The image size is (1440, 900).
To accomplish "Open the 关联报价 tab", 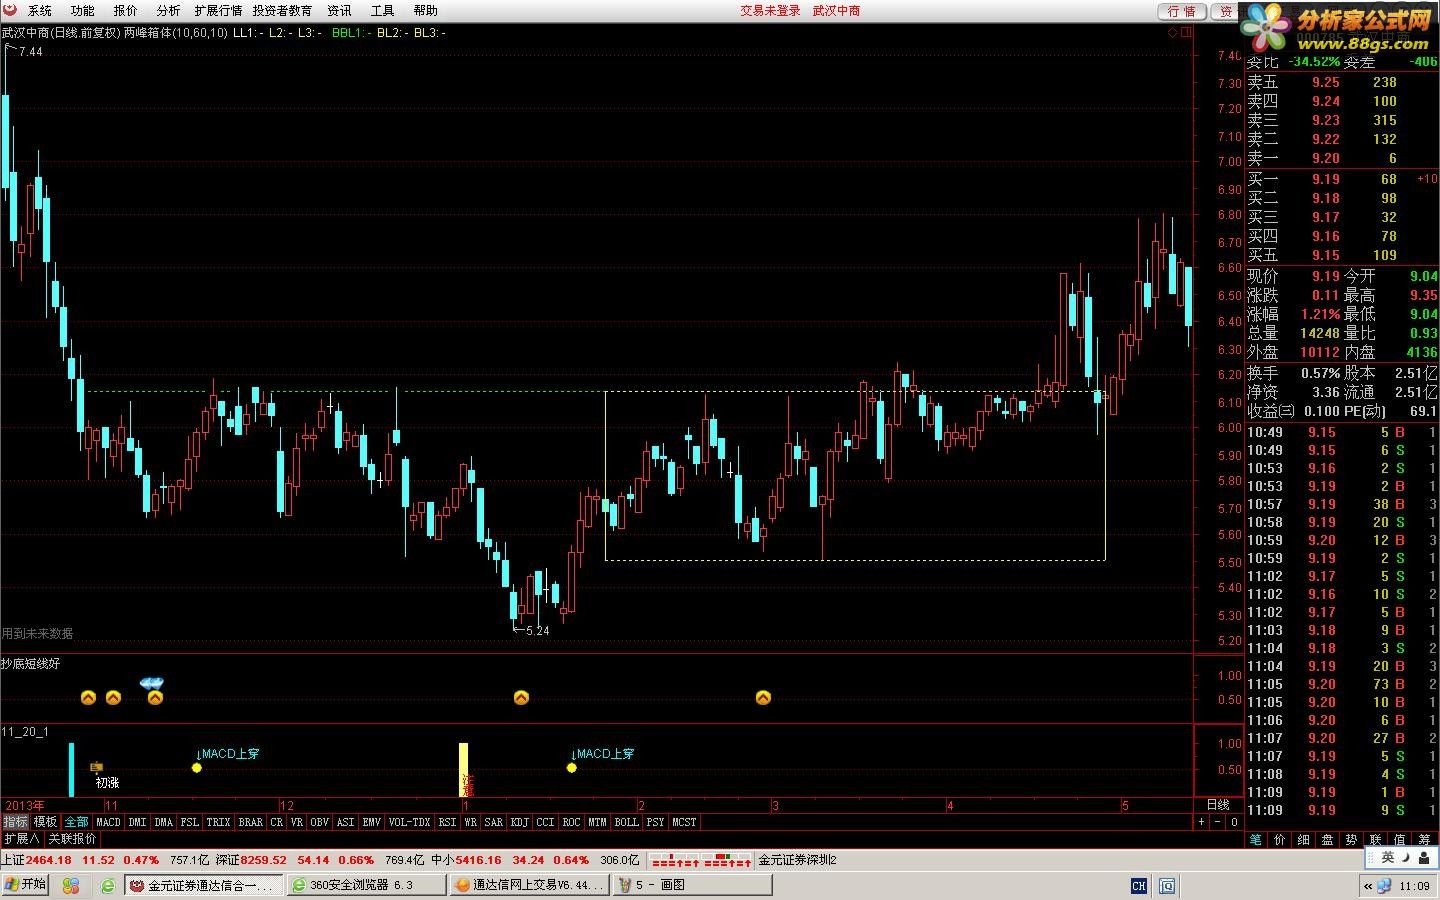I will tap(73, 839).
